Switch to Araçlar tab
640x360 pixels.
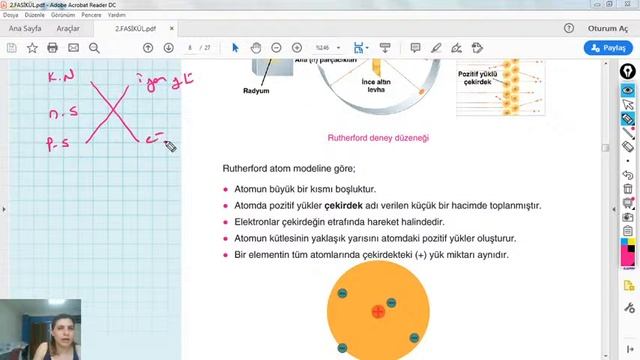point(68,29)
